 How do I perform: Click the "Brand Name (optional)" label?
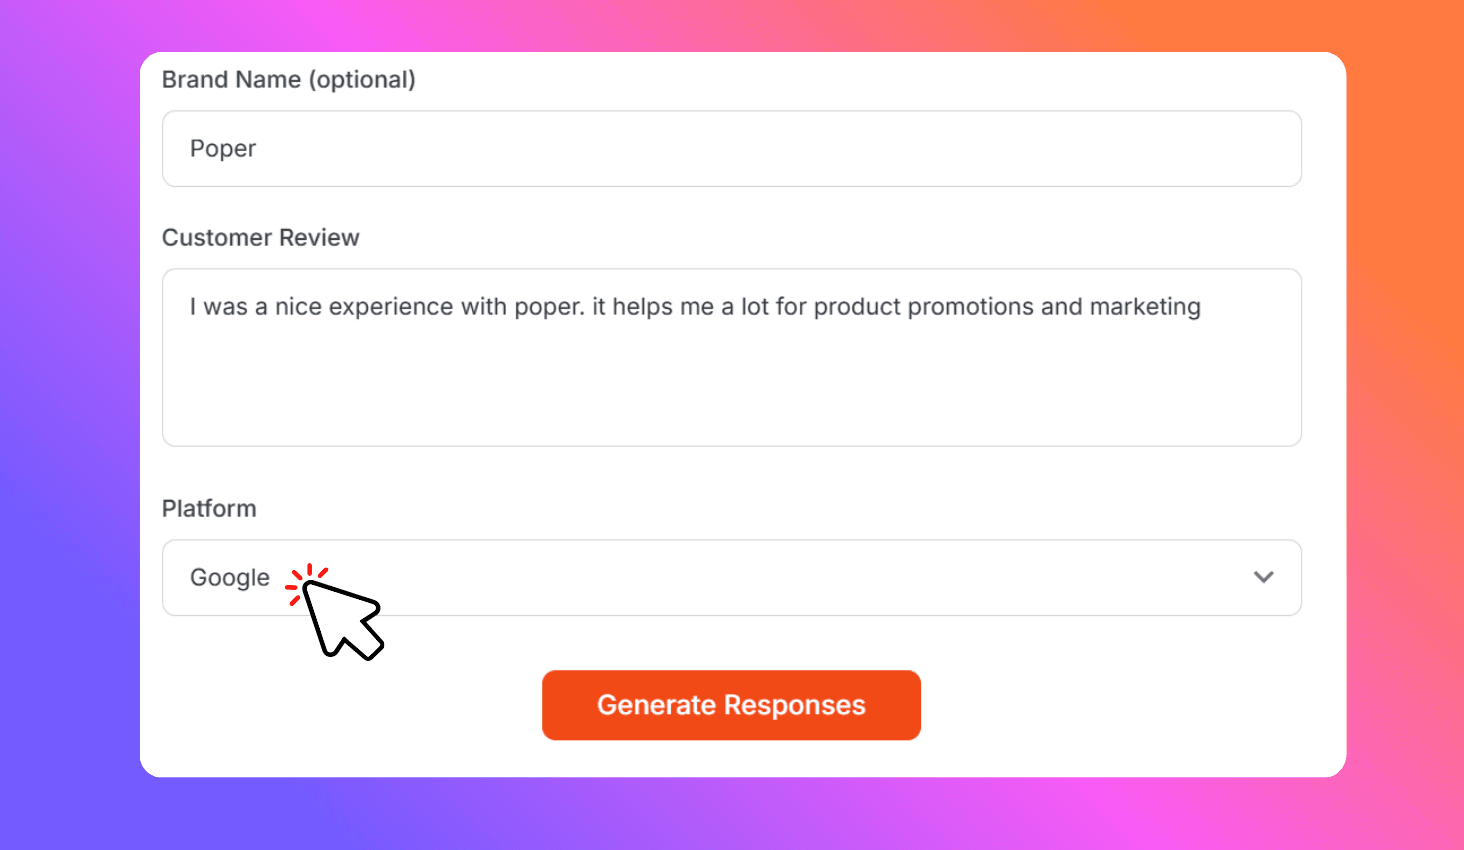point(288,80)
